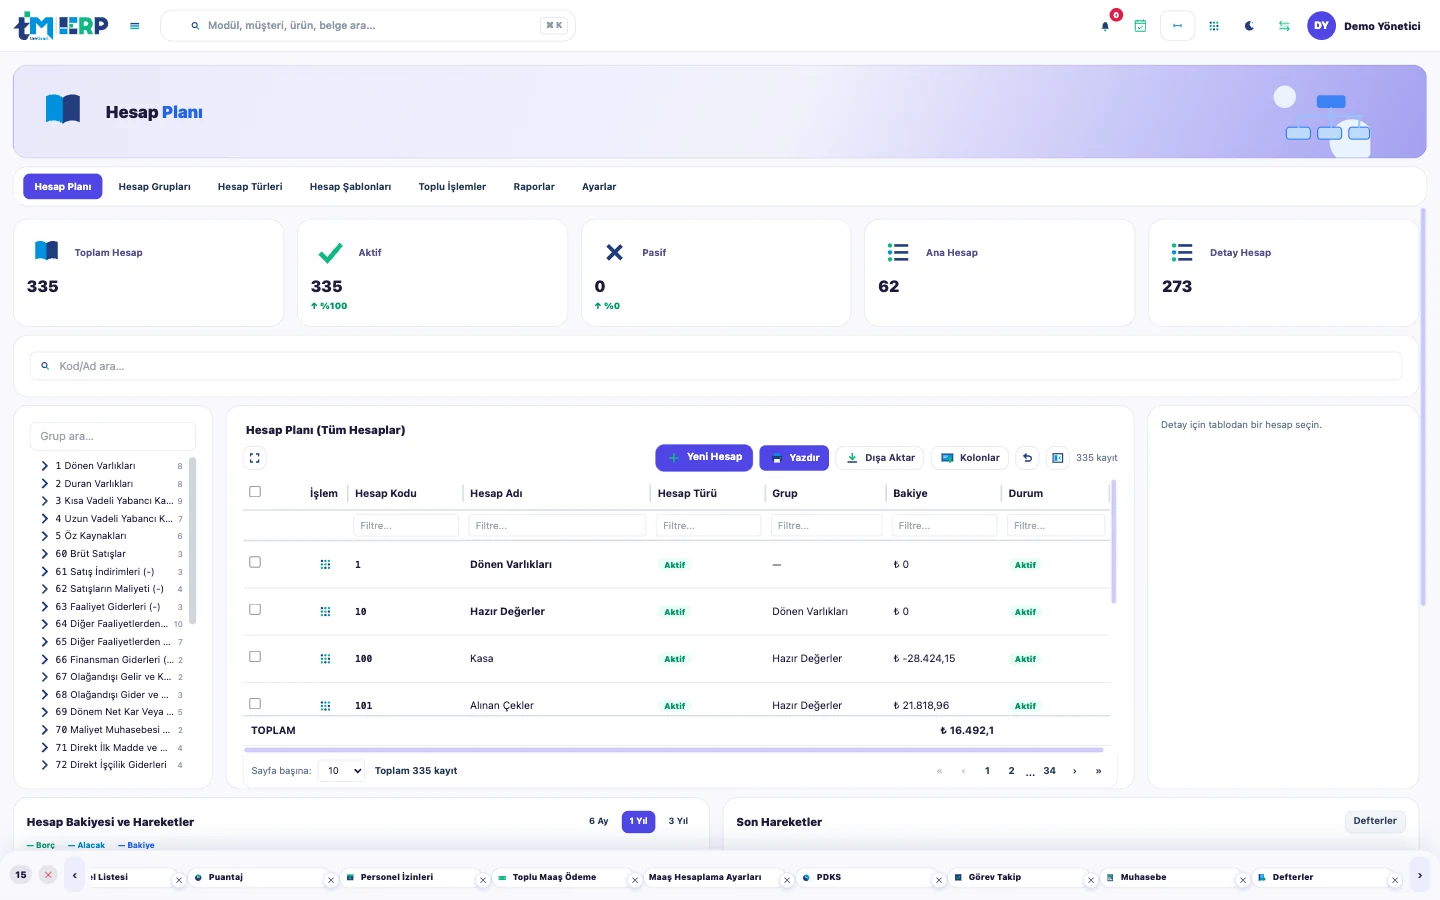Check the select-all header checkbox
1440x900 pixels.
coord(255,492)
